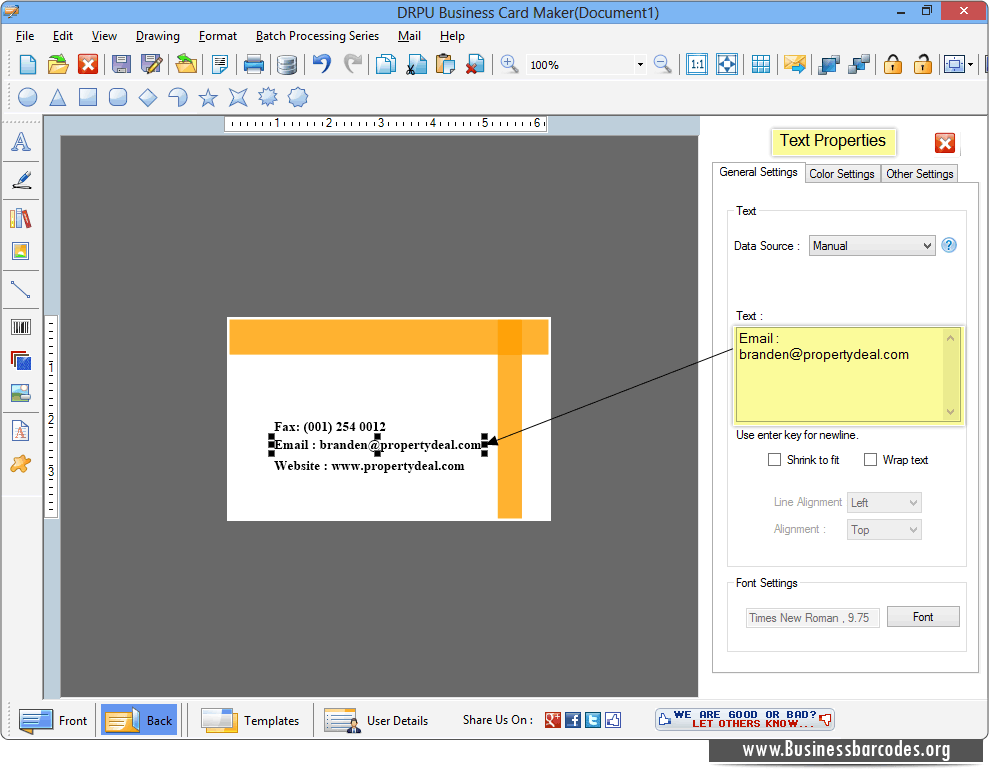Switch to the Color Settings tab
Screen dimensions: 989x770
[841, 173]
